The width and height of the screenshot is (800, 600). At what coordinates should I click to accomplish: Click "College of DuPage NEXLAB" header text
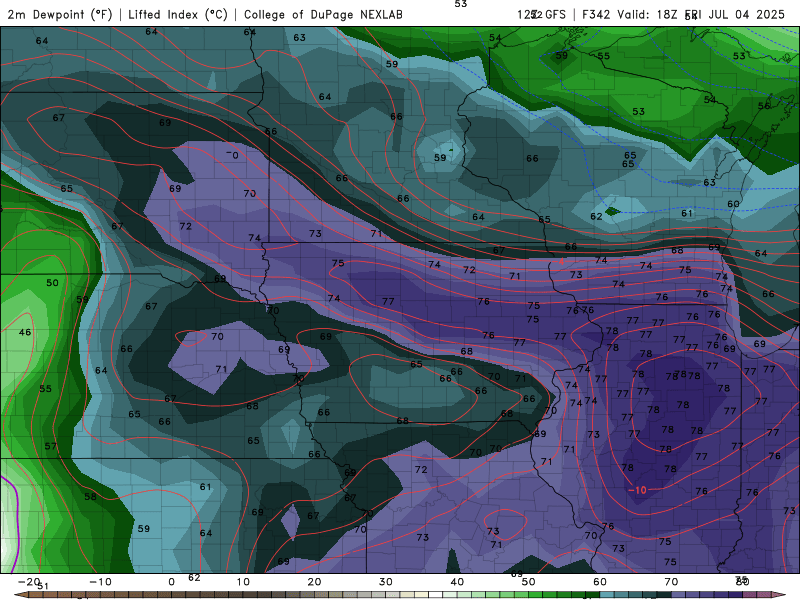[323, 15]
